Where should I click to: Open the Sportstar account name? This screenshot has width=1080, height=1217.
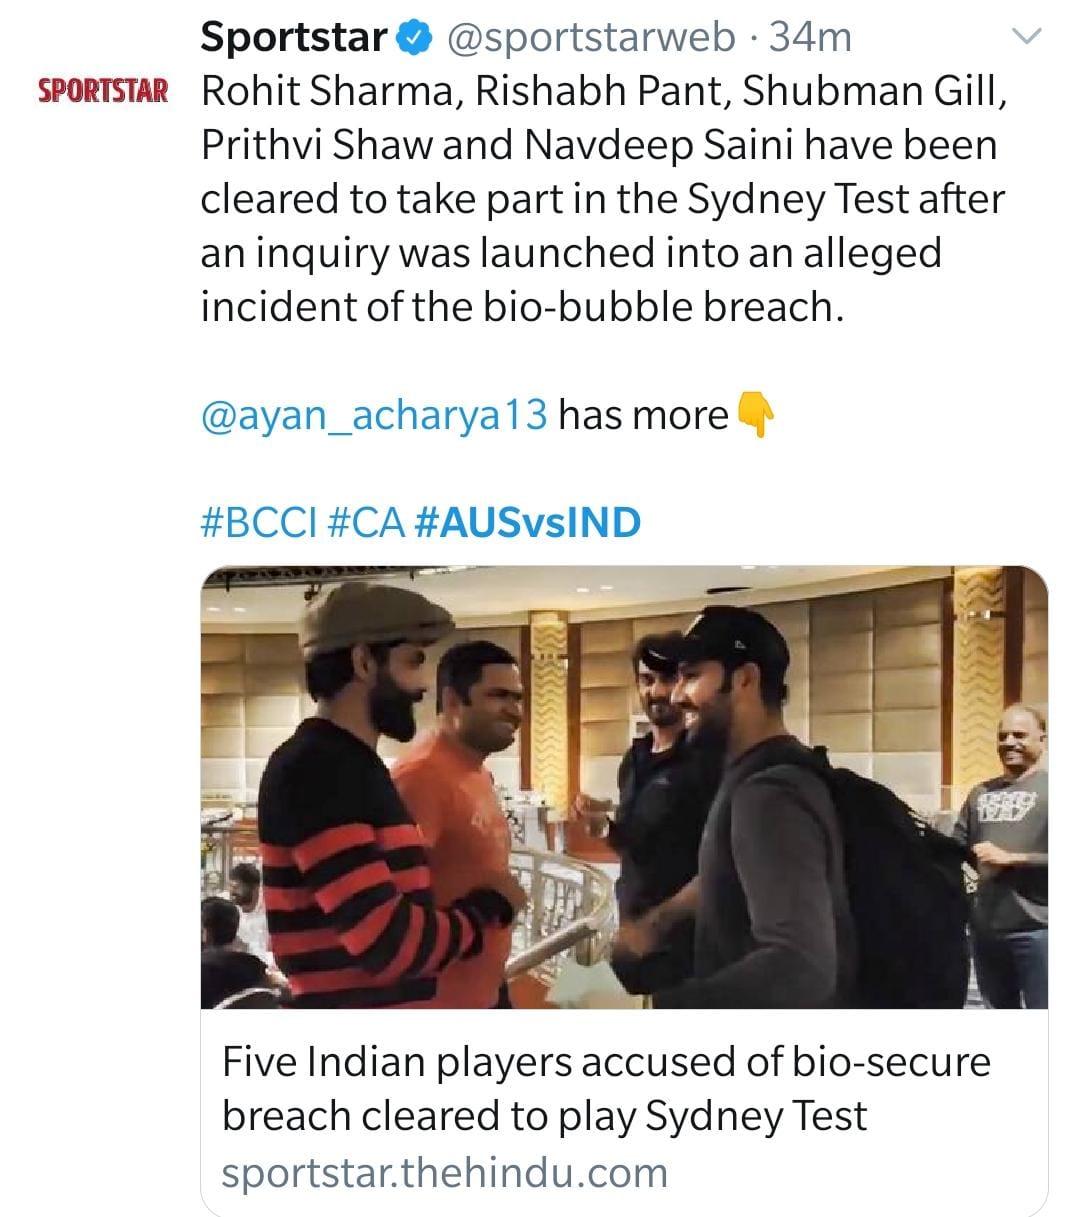293,38
